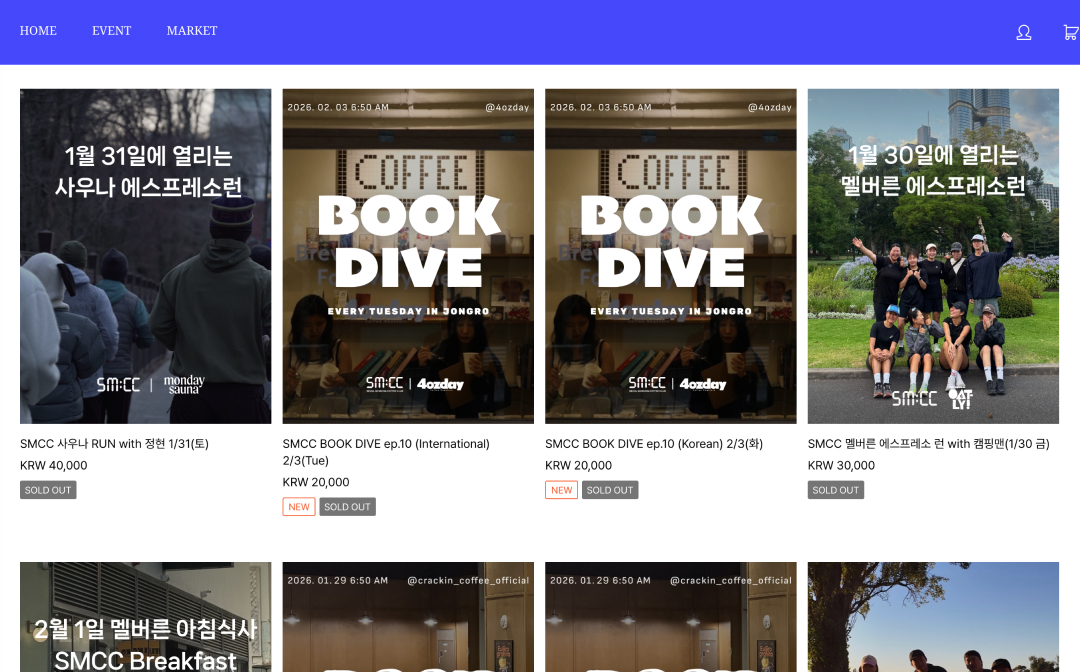This screenshot has width=1080, height=672.
Task: Open the Melbourne espresso run group photo
Action: coord(933,256)
